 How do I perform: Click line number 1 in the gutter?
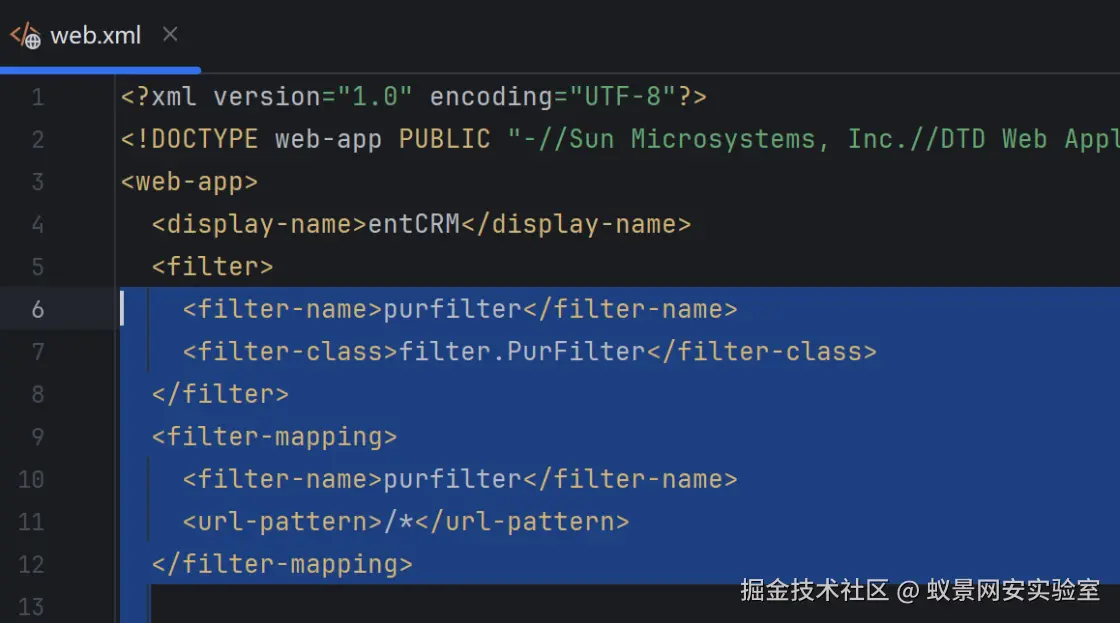coord(38,97)
